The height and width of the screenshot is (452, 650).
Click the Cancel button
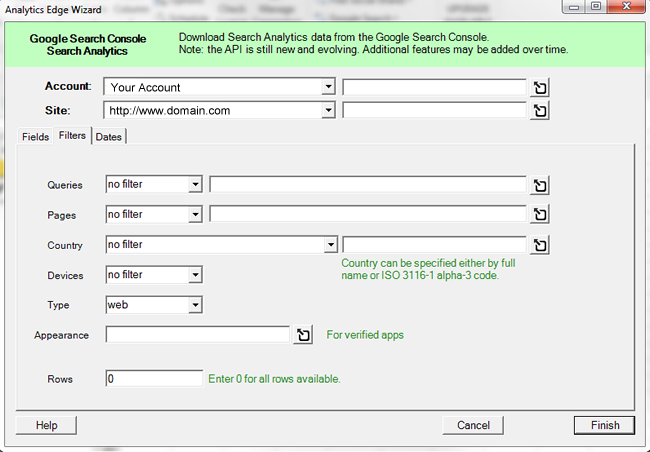click(473, 425)
